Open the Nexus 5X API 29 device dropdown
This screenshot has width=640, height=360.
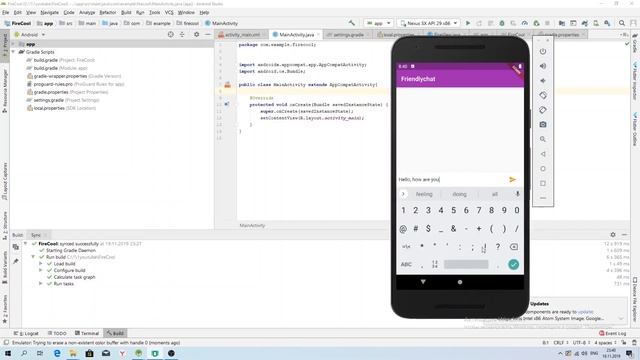[429, 23]
